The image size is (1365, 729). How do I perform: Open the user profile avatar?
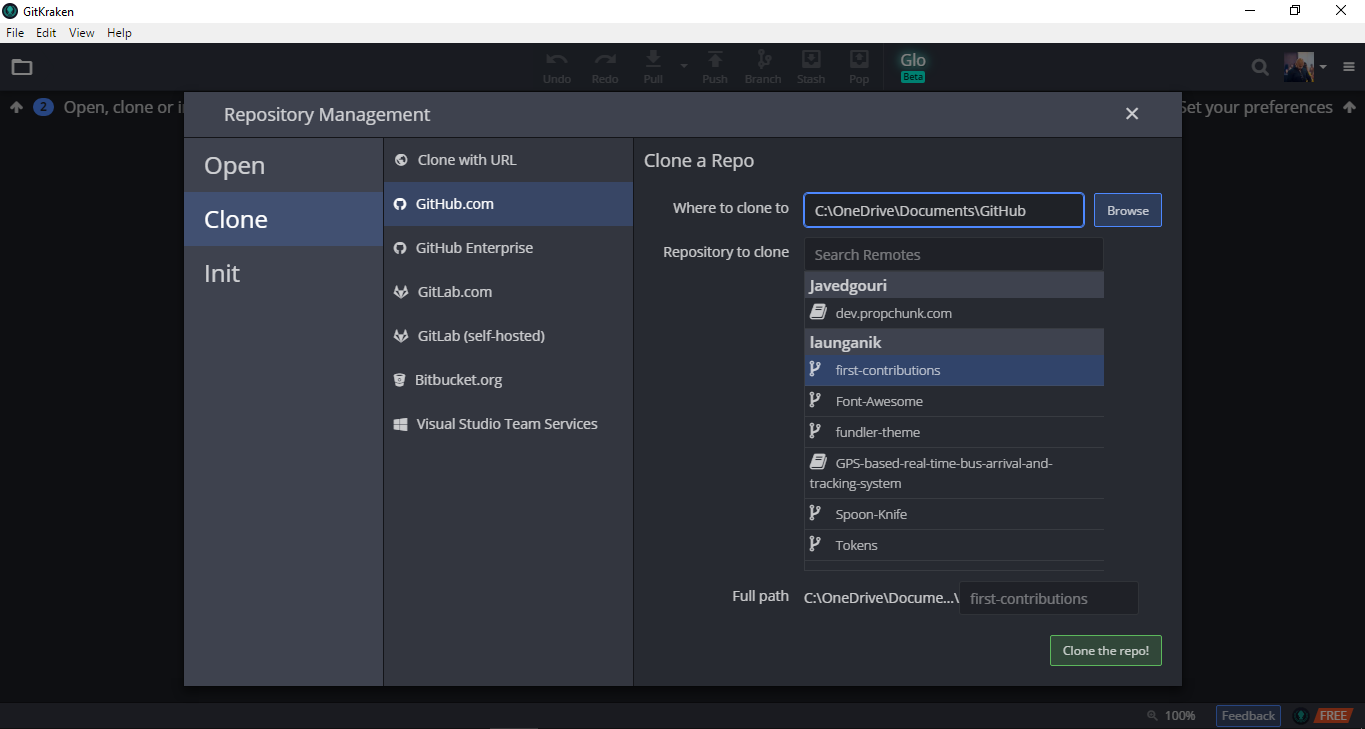pos(1298,67)
